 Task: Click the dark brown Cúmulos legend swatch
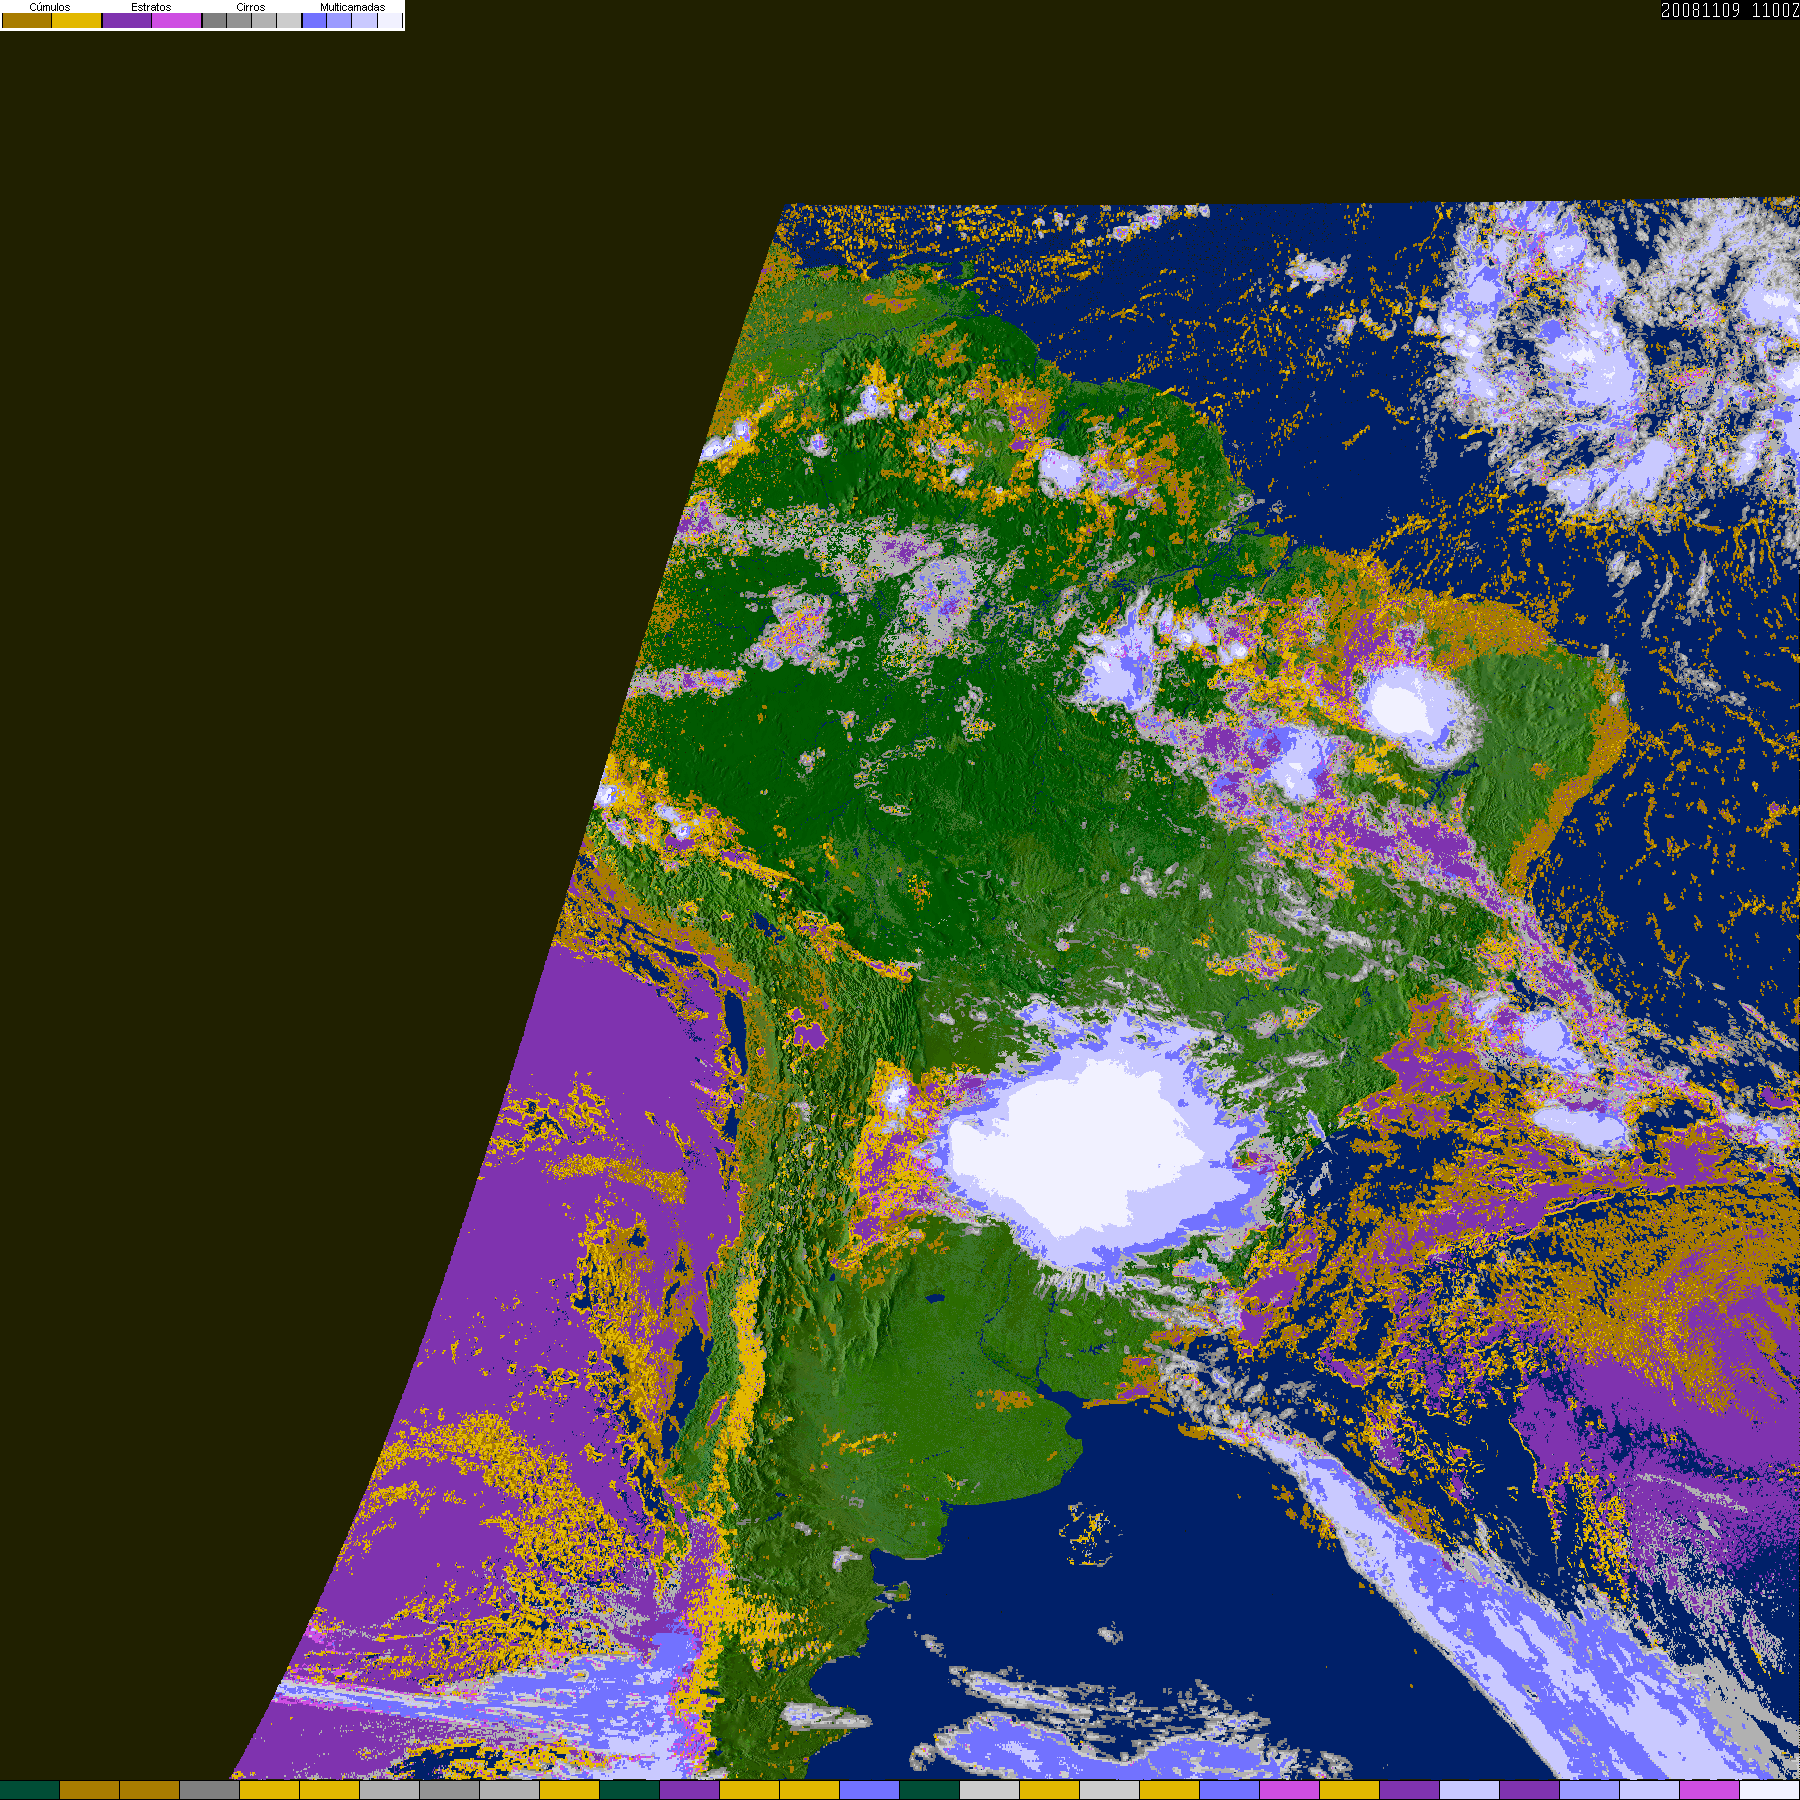click(x=27, y=20)
